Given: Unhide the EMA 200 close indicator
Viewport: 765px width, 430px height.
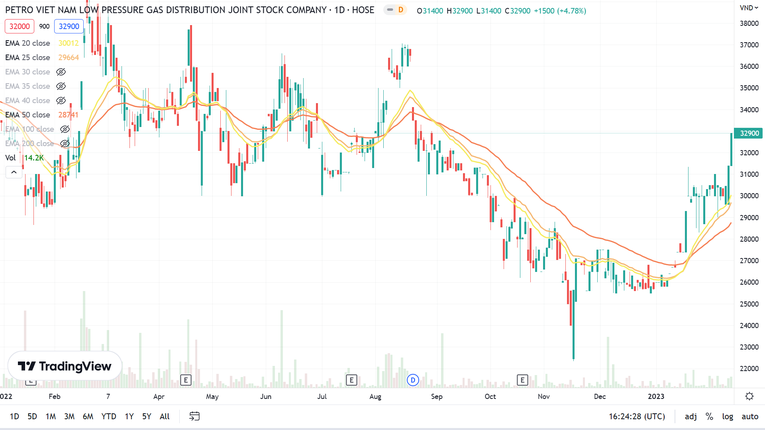Looking at the screenshot, I should 65,143.
